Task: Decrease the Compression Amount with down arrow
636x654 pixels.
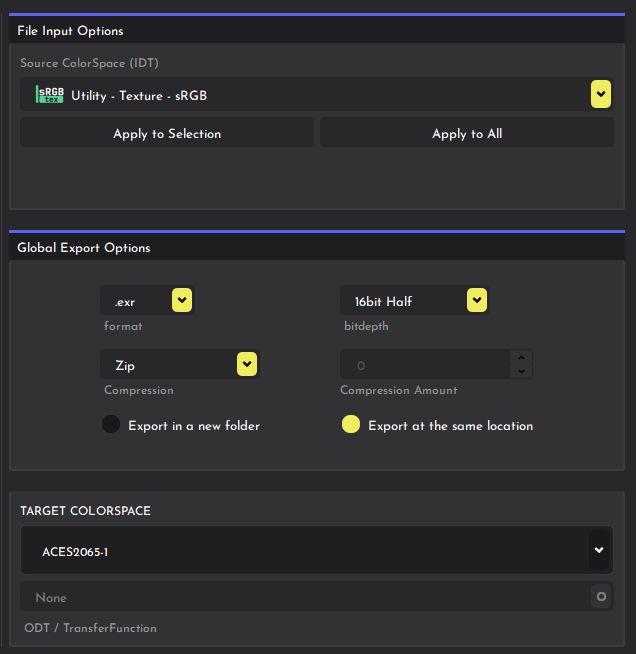Action: [x=520, y=372]
